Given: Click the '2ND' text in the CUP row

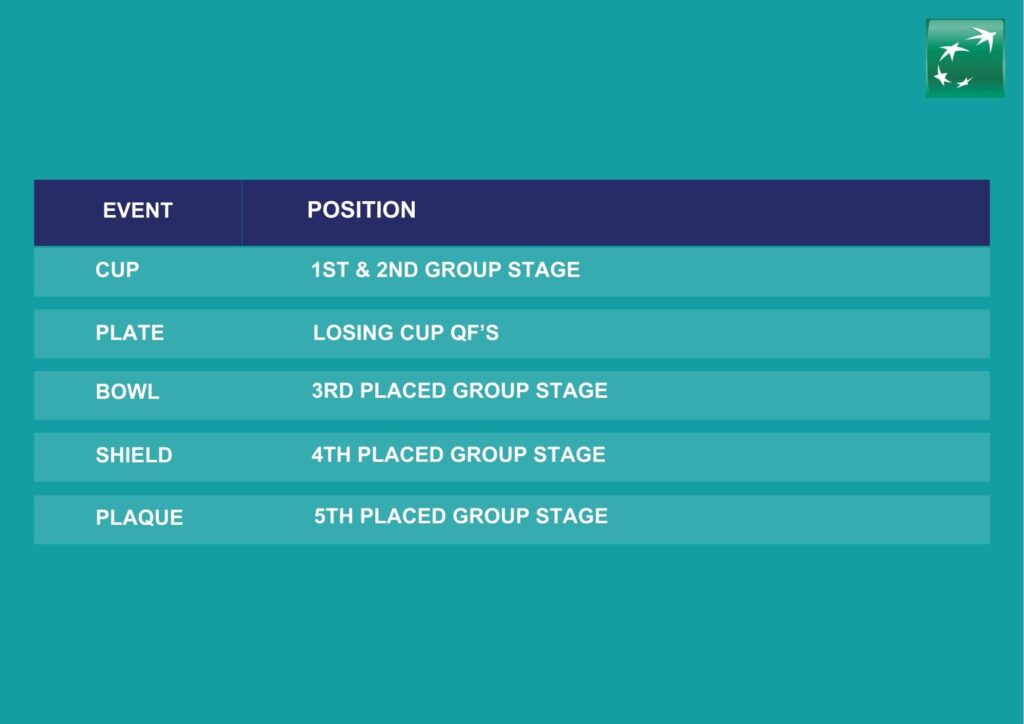Looking at the screenshot, I should coord(397,270).
